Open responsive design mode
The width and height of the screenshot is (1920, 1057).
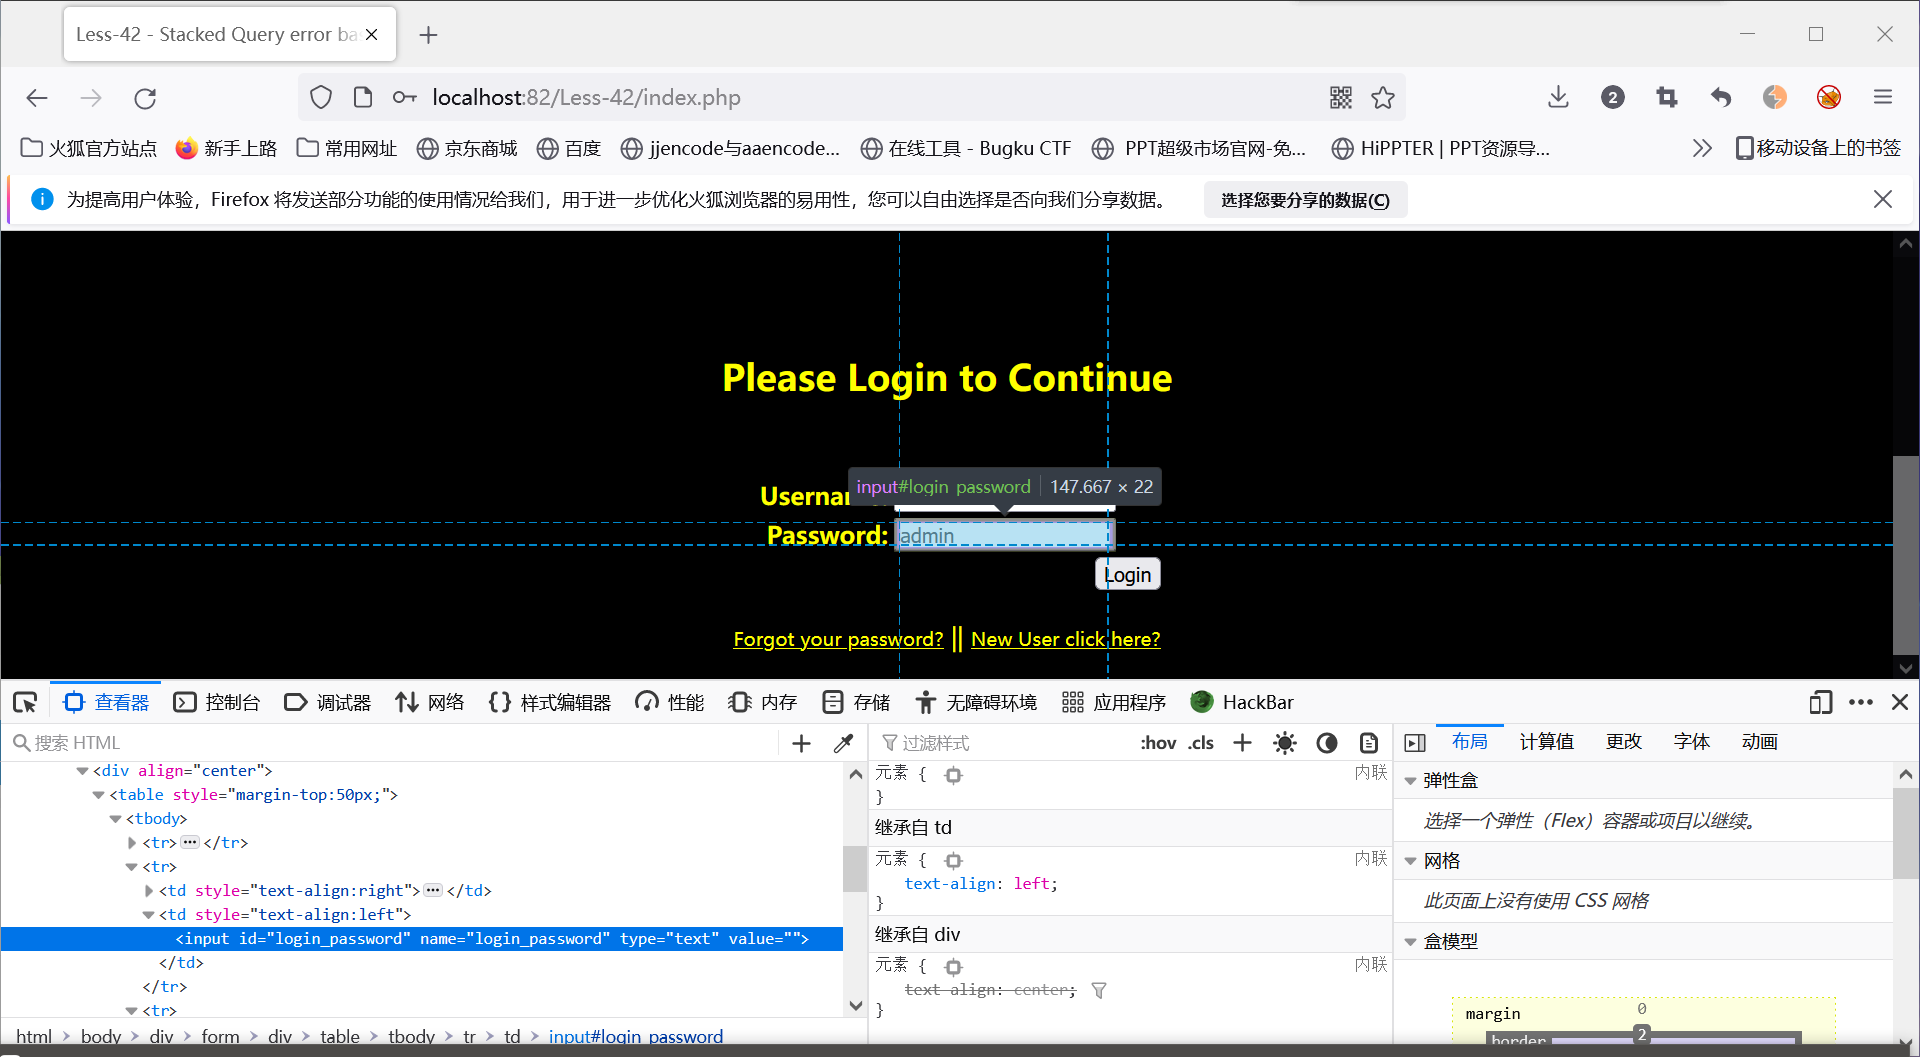(x=1820, y=702)
